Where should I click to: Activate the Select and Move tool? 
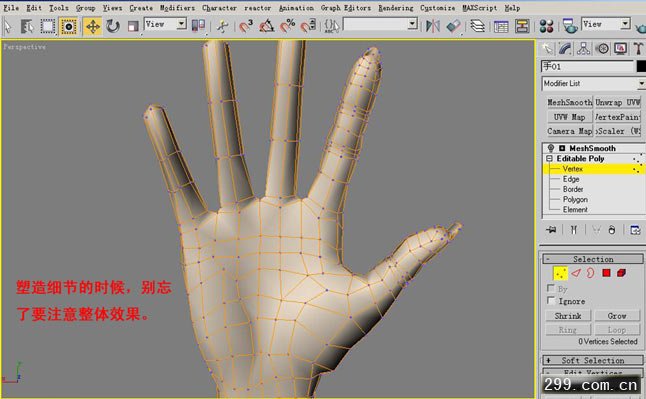click(92, 26)
